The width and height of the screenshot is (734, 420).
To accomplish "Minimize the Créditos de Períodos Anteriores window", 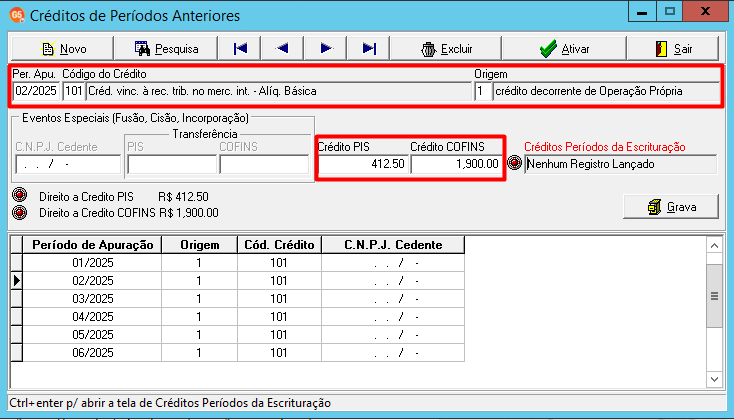I will coord(642,12).
